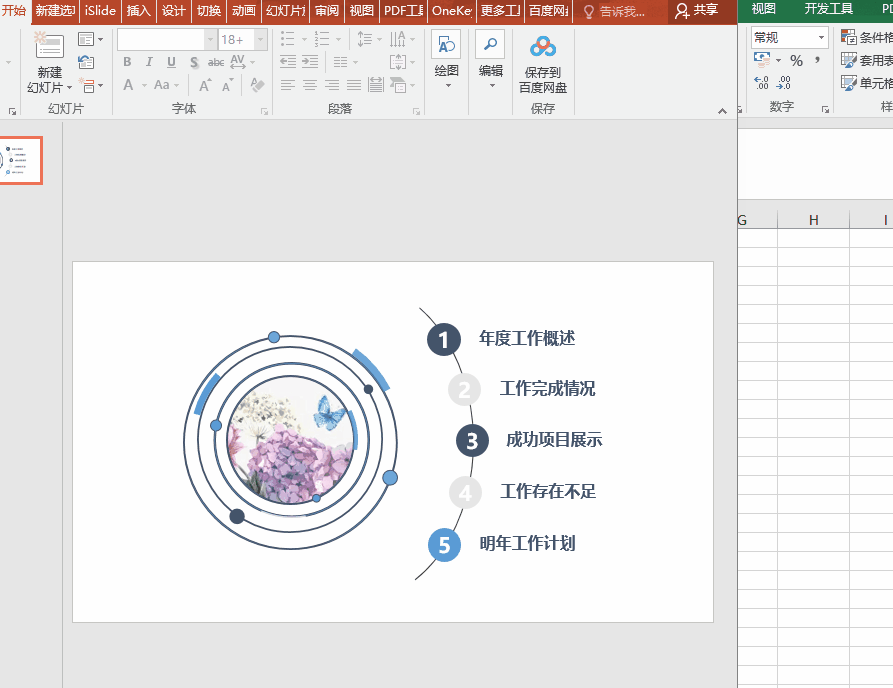The image size is (893, 688).
Task: Click the Increase Font Size icon
Action: tap(204, 85)
